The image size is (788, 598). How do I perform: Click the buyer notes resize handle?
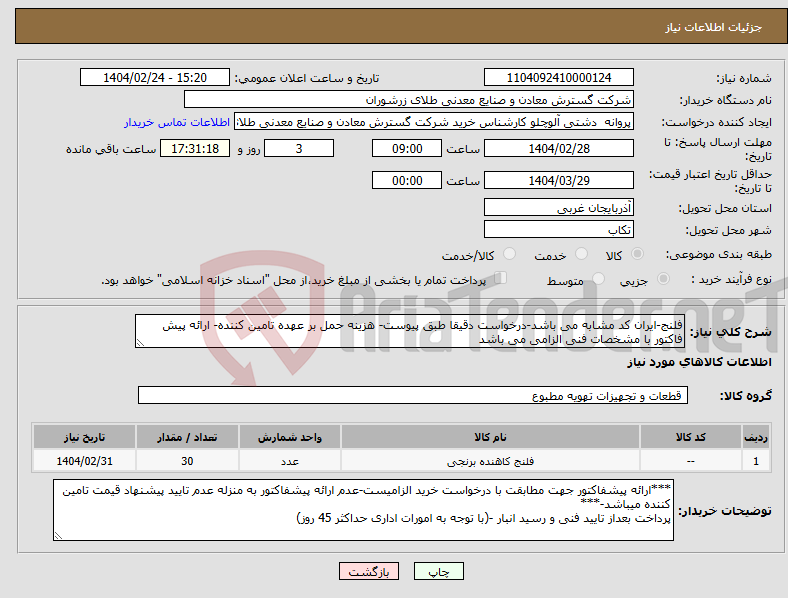click(58, 536)
